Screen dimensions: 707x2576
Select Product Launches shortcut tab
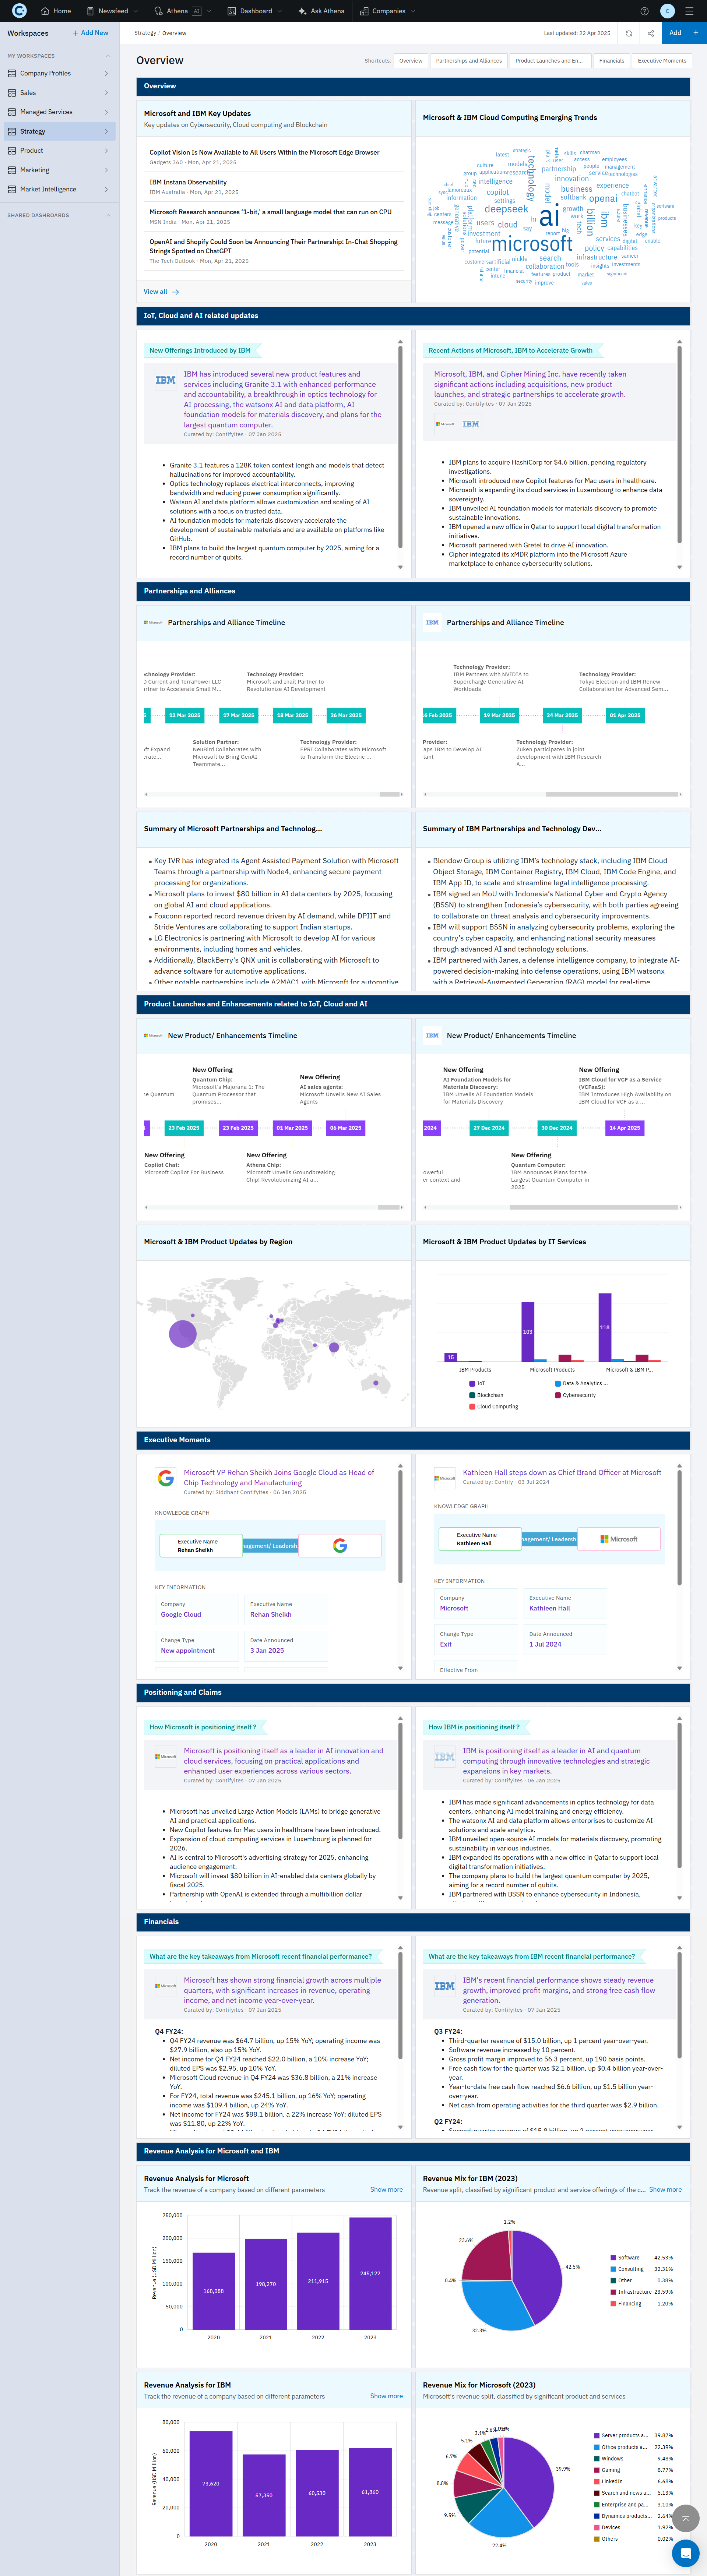549,61
